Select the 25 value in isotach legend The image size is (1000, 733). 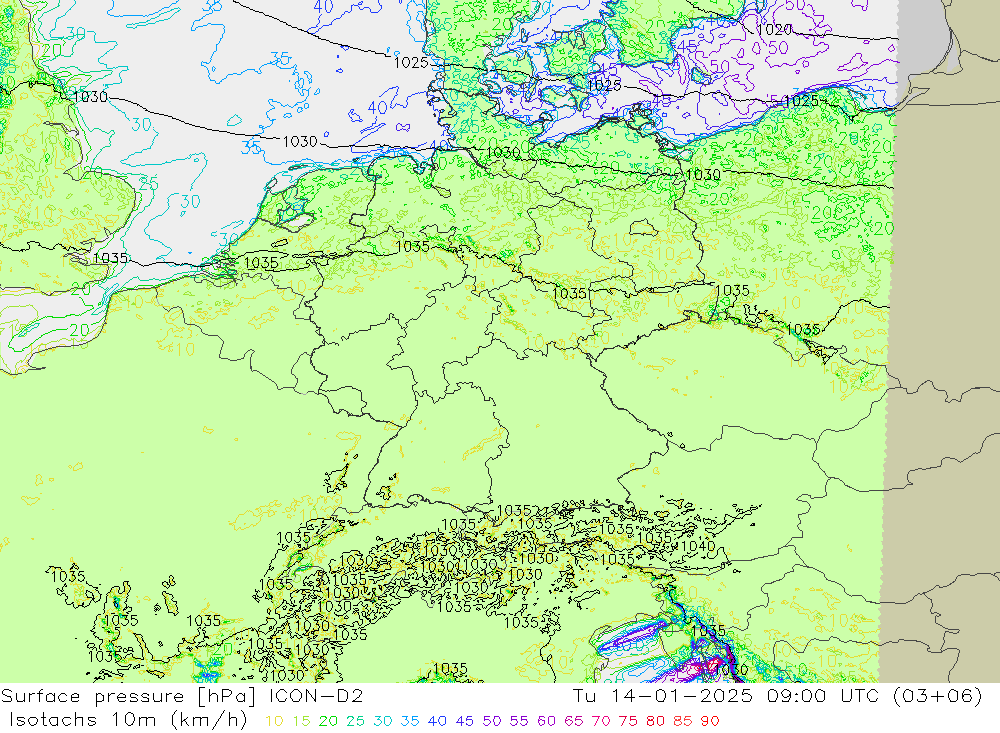point(355,722)
